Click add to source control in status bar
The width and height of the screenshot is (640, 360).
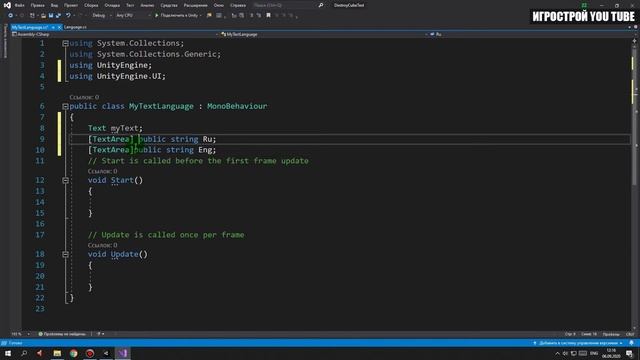coord(578,343)
